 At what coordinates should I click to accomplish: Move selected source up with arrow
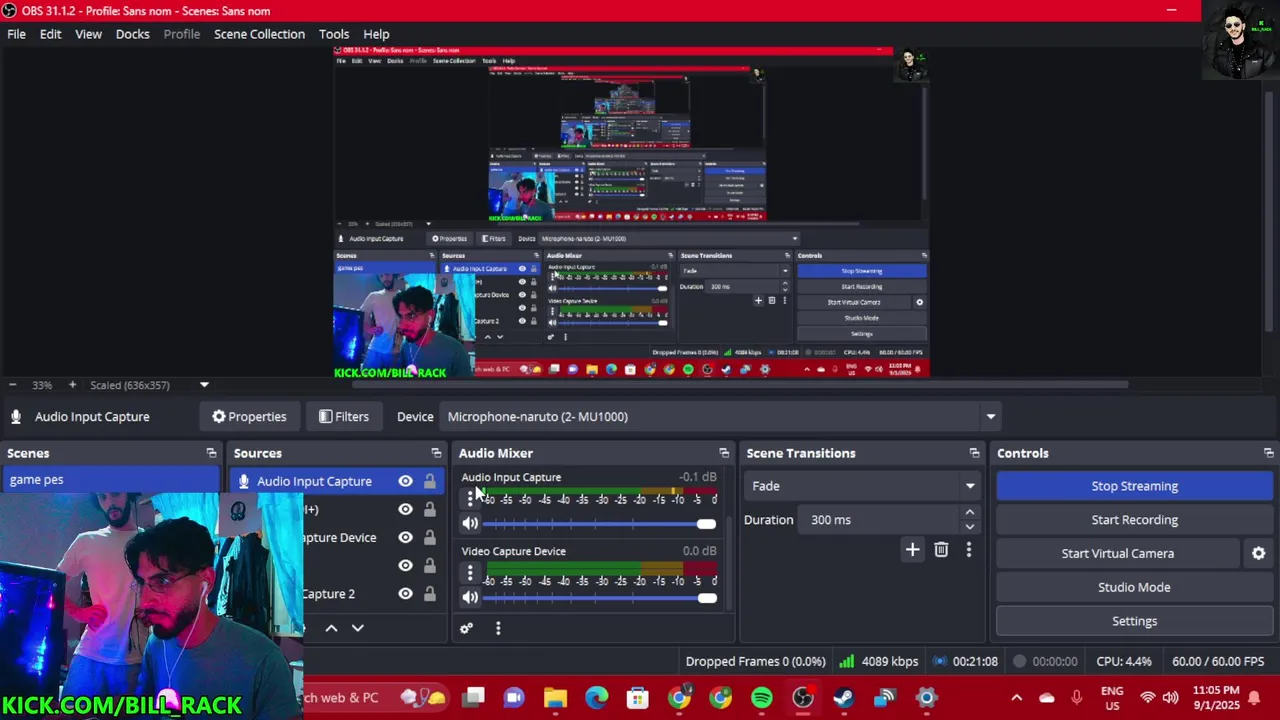[331, 628]
